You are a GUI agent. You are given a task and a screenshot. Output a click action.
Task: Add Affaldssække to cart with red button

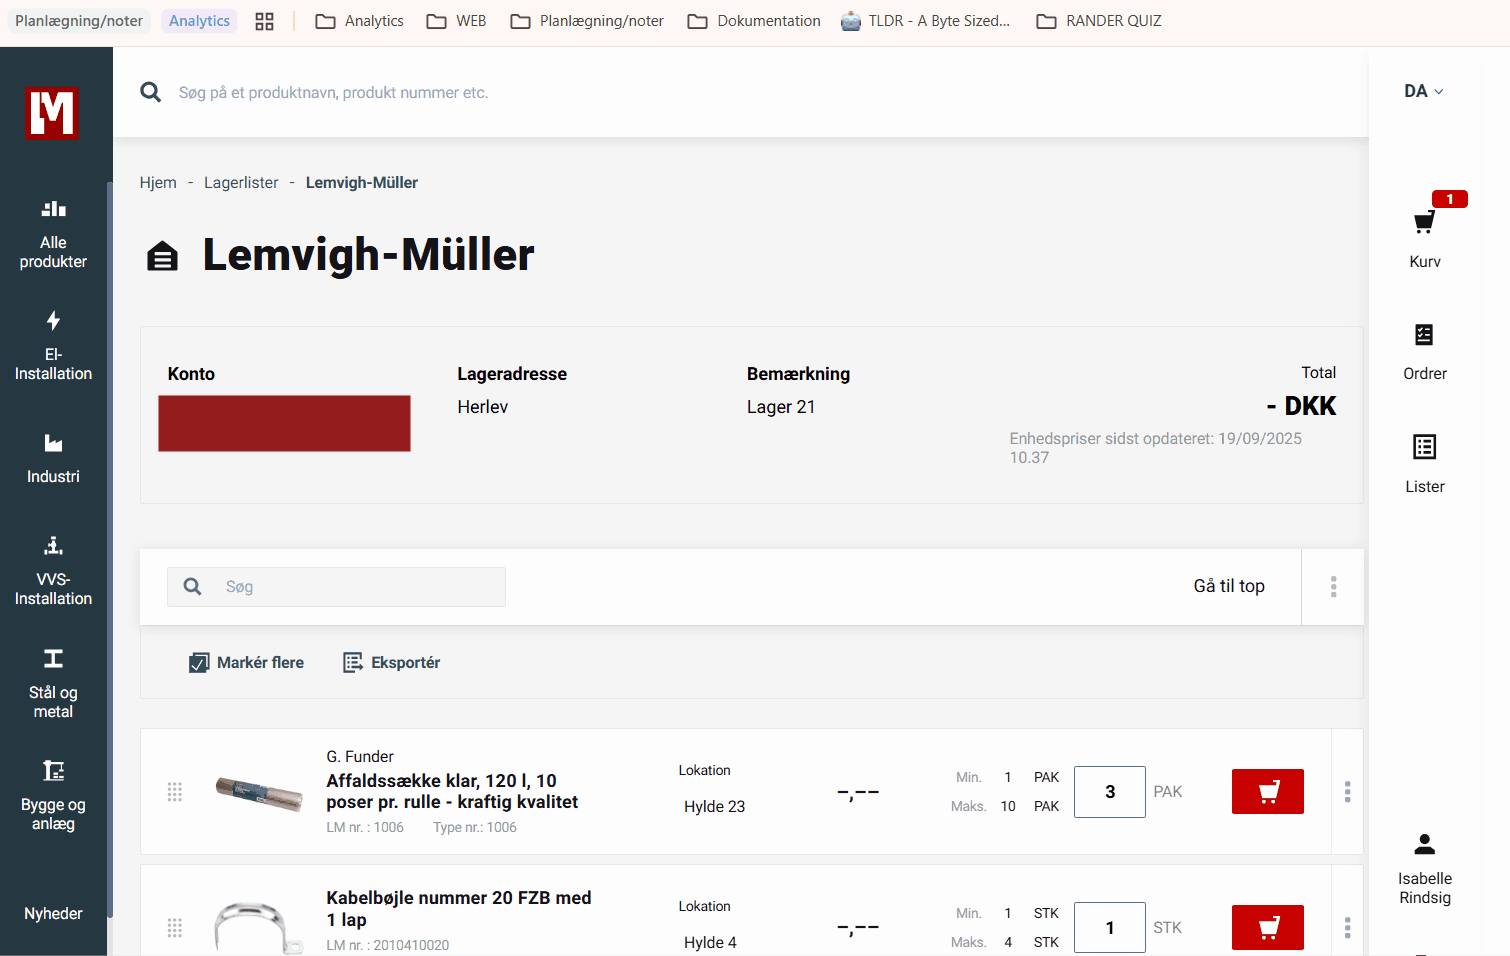click(1267, 792)
